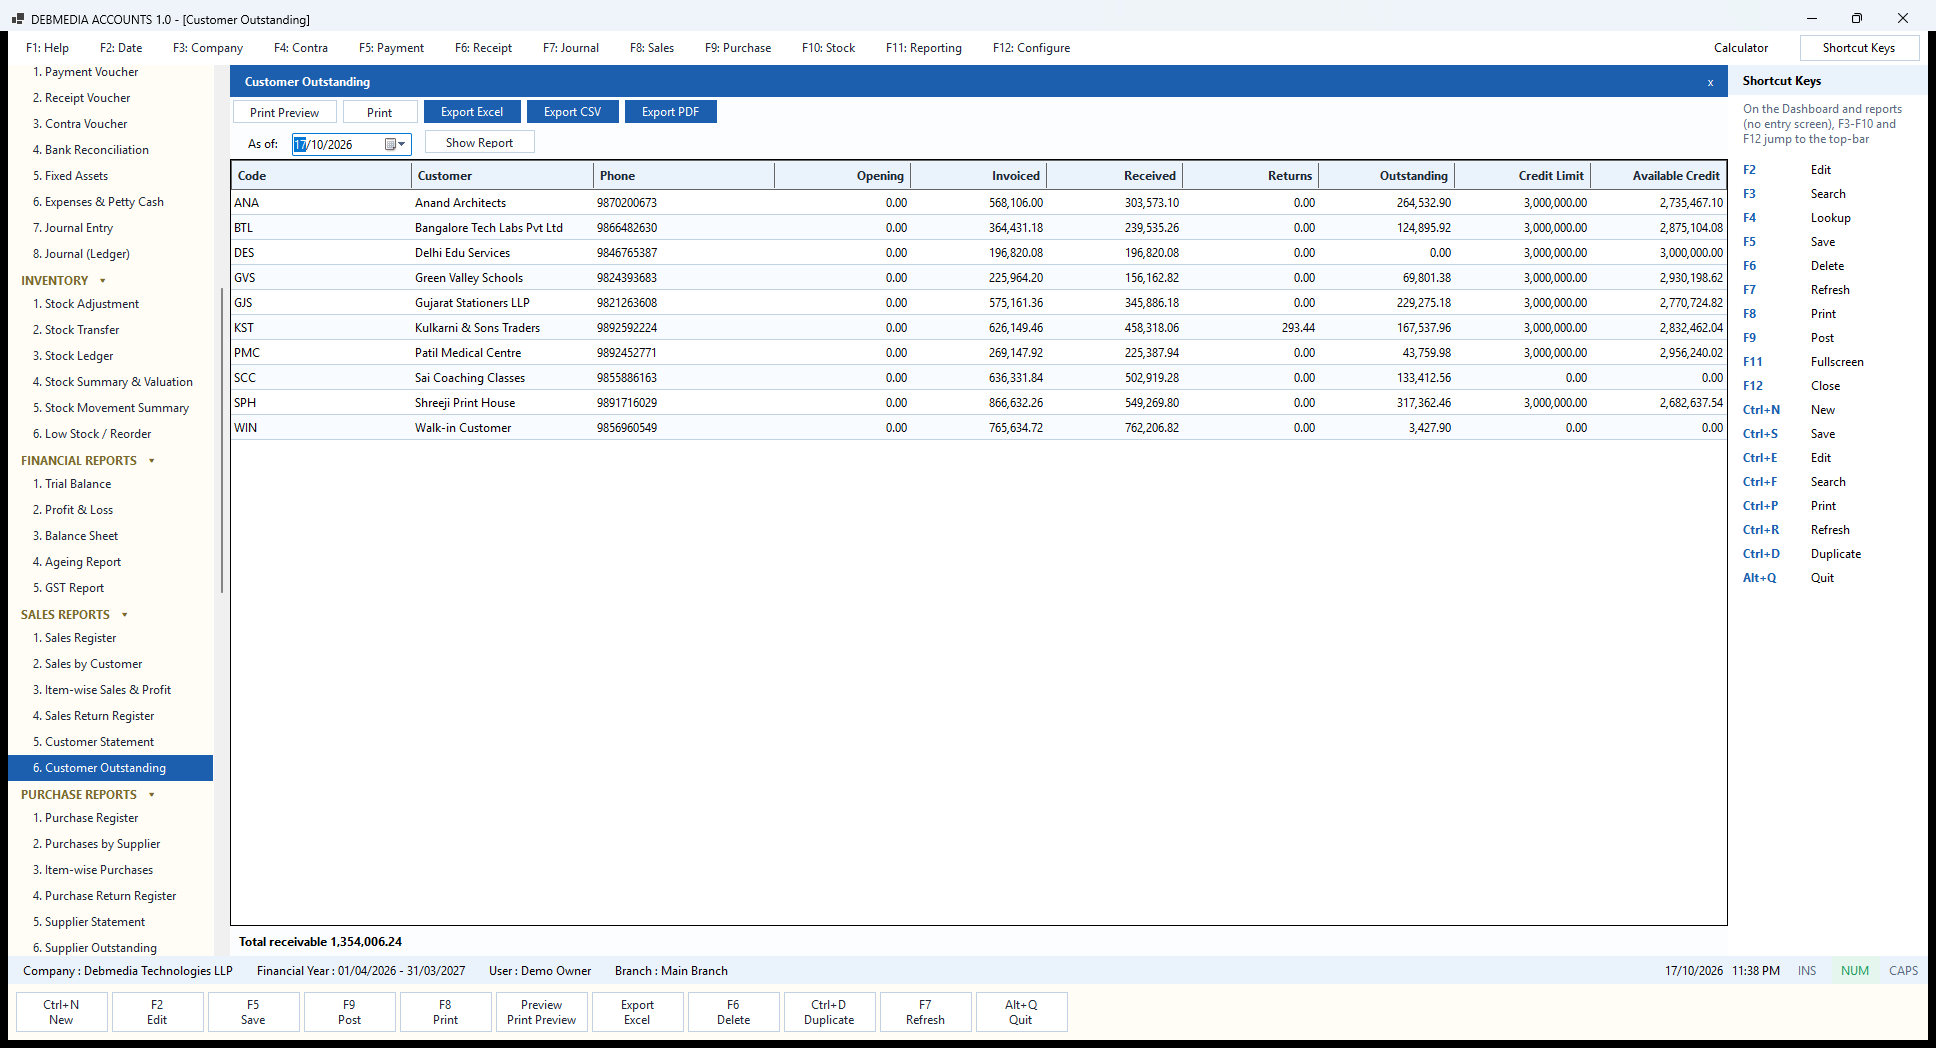Open the Payment Voucher item
This screenshot has width=1936, height=1048.
point(91,72)
